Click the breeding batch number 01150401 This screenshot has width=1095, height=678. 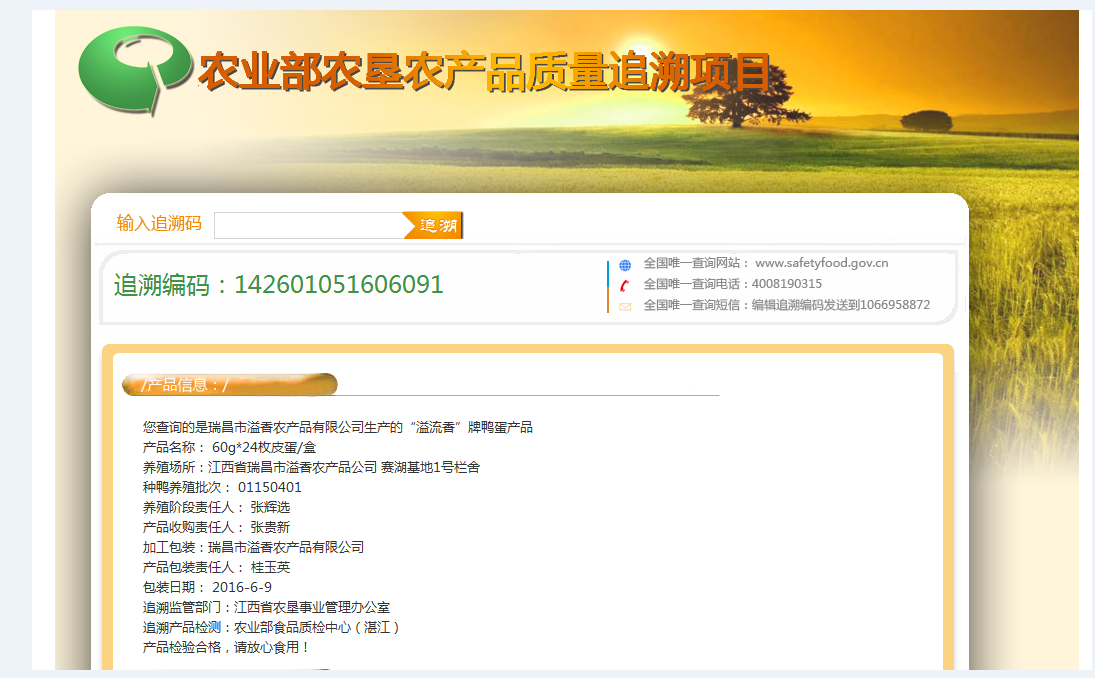[x=269, y=487]
